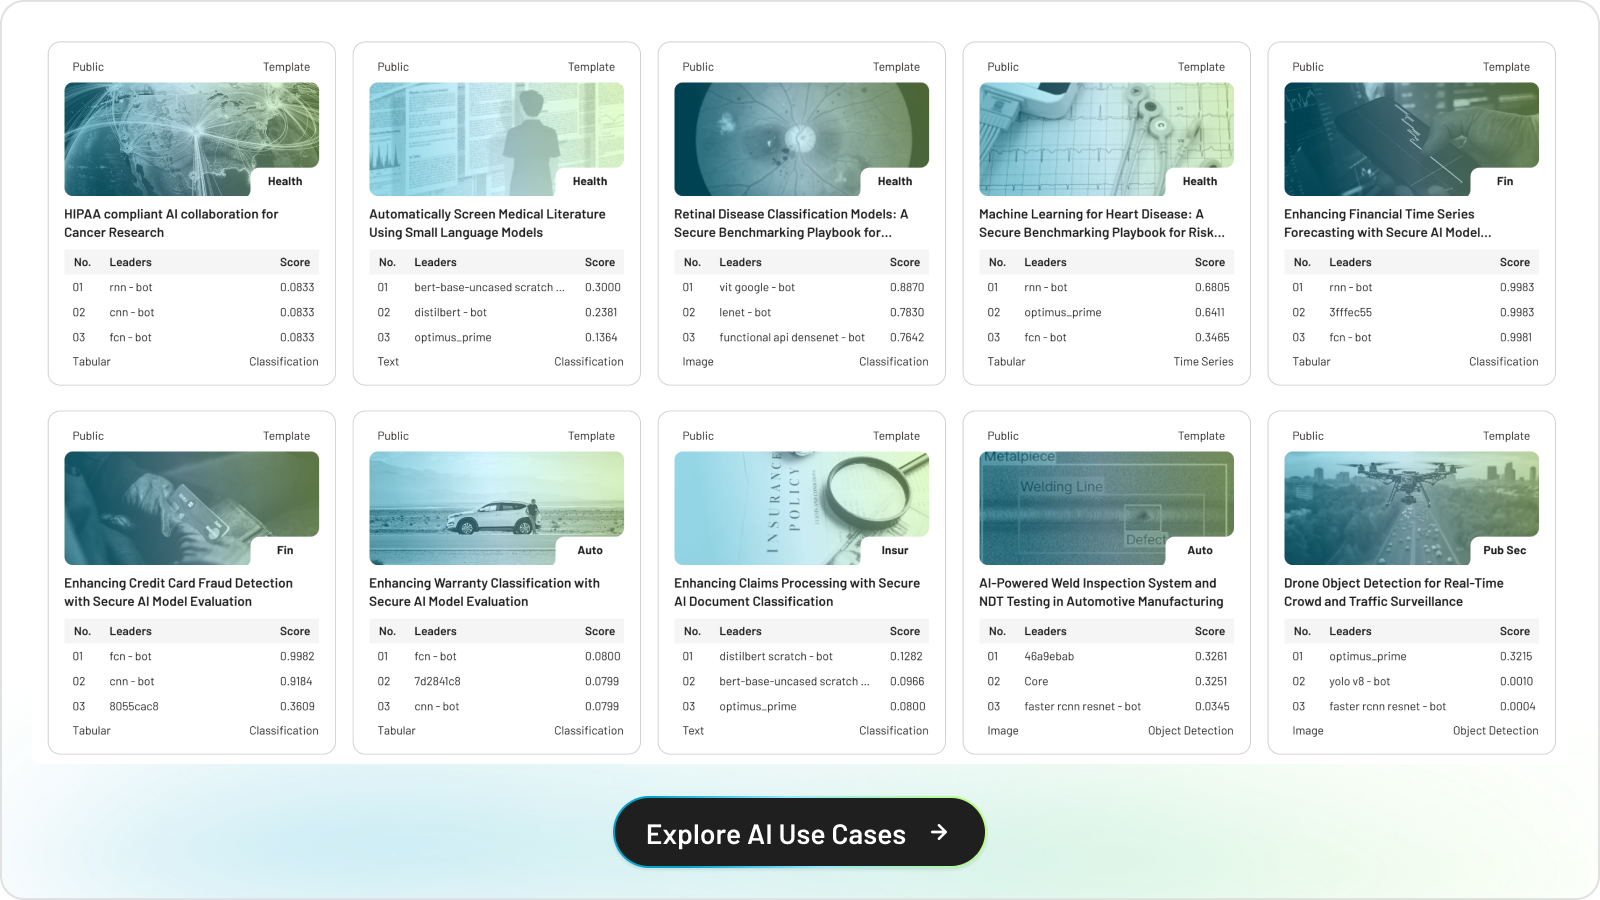
Task: Select the Health badge on the Retinal Disease card
Action: tap(894, 181)
